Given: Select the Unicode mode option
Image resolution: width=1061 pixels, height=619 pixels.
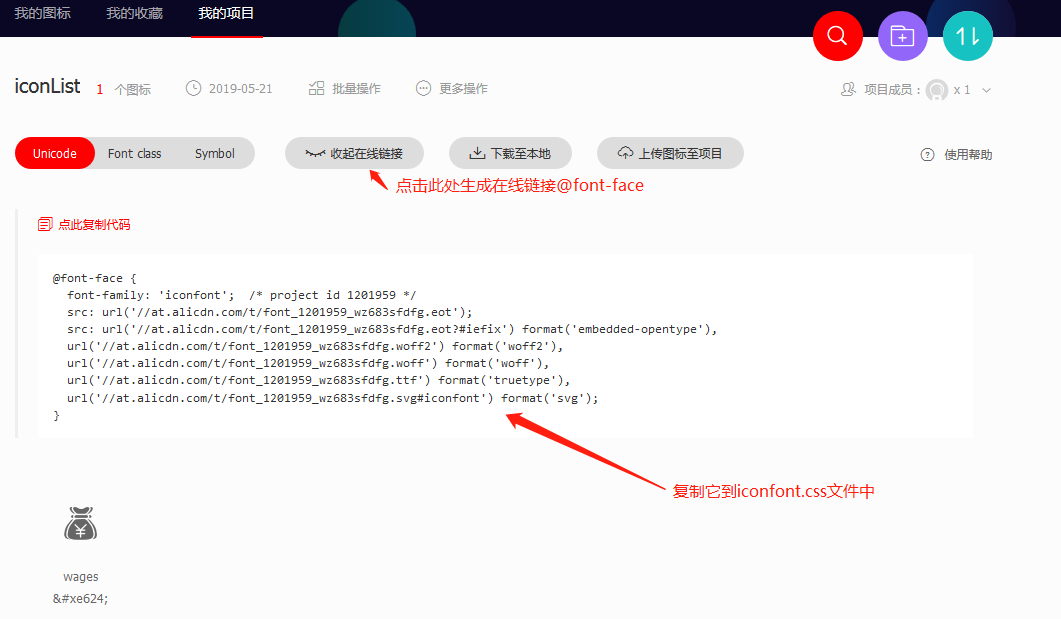Looking at the screenshot, I should [x=54, y=153].
